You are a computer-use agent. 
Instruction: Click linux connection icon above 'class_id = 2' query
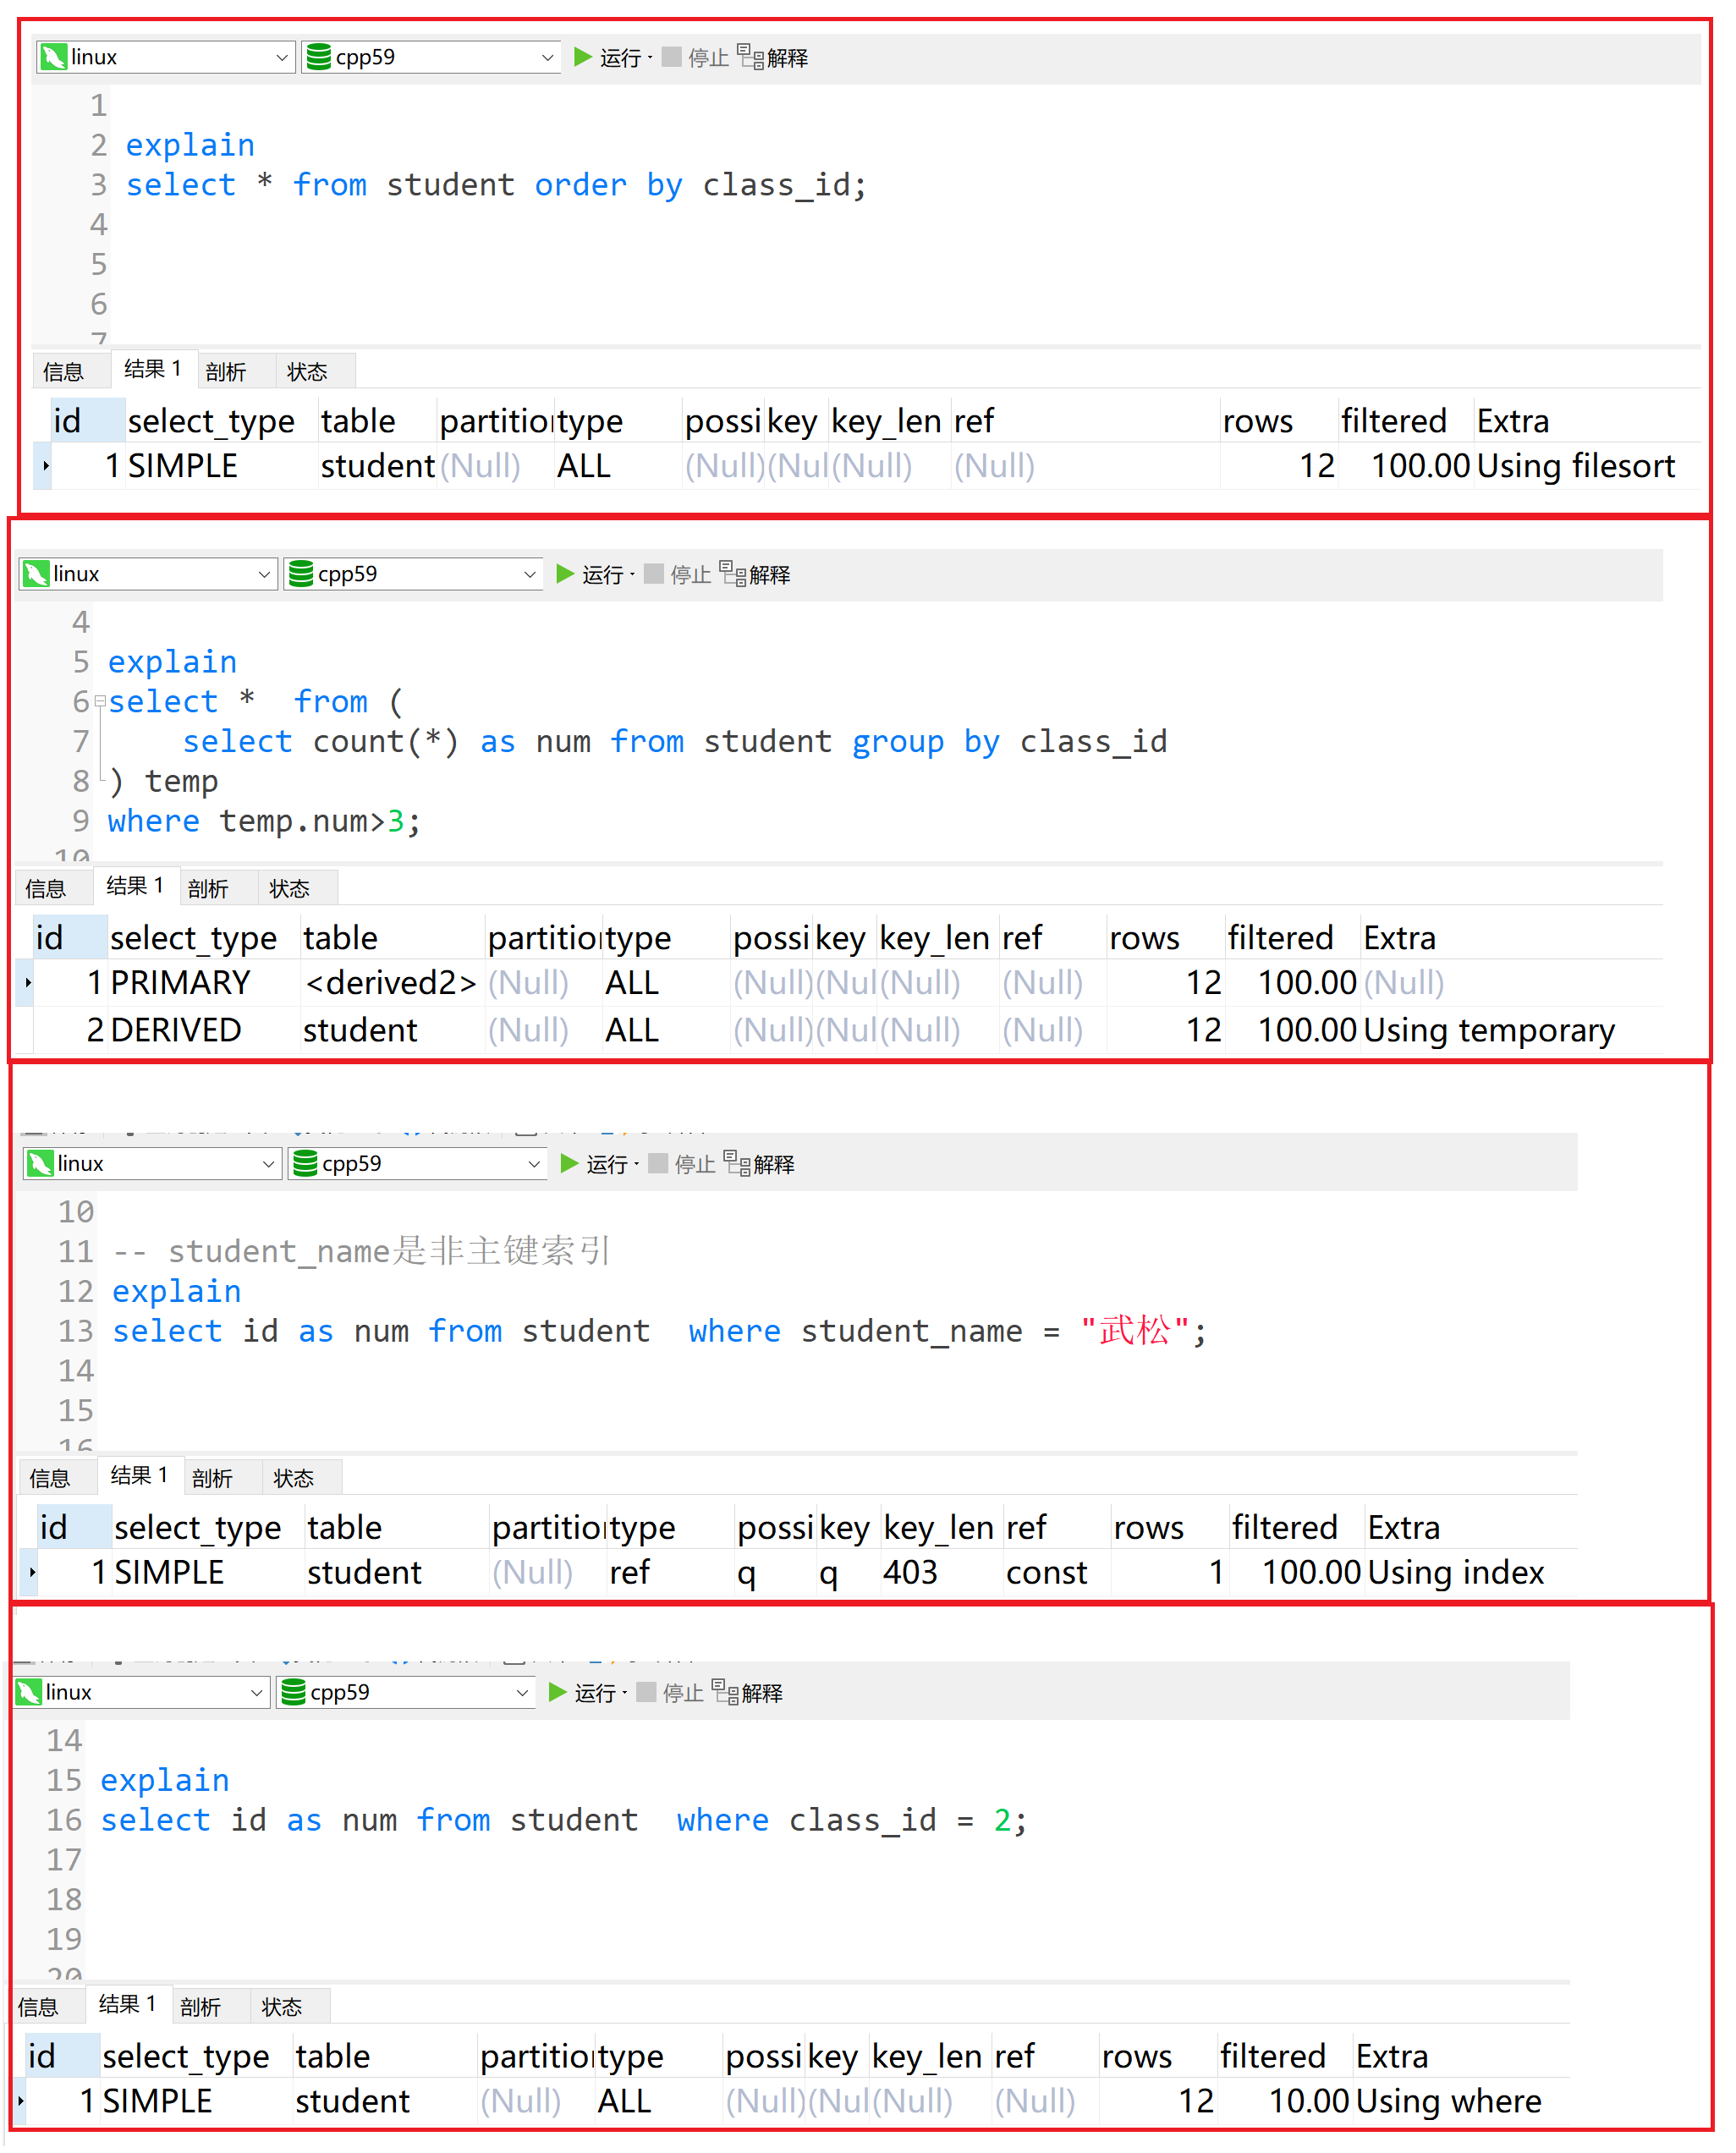pyautogui.click(x=28, y=1693)
